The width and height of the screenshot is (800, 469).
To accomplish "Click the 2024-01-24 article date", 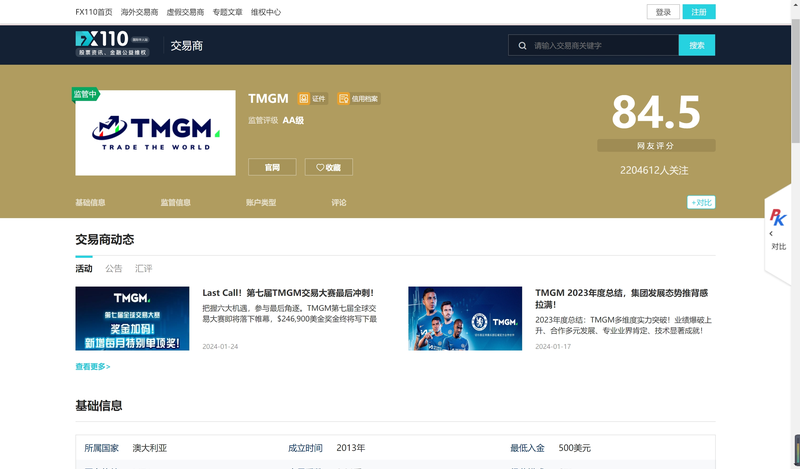I will click(220, 347).
